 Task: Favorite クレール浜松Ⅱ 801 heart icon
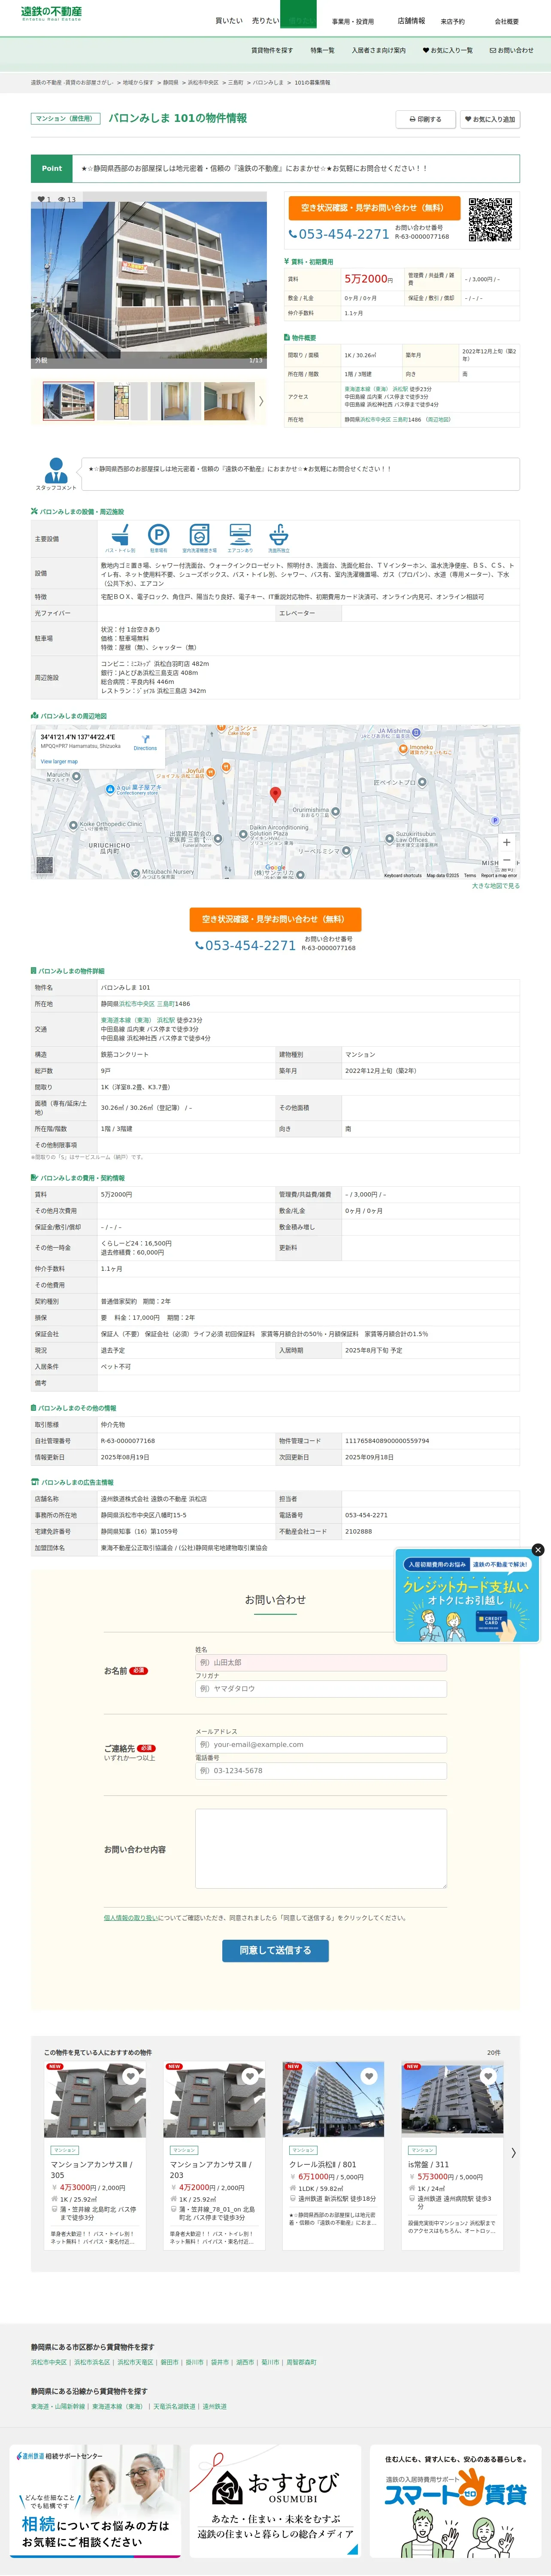pyautogui.click(x=369, y=2076)
